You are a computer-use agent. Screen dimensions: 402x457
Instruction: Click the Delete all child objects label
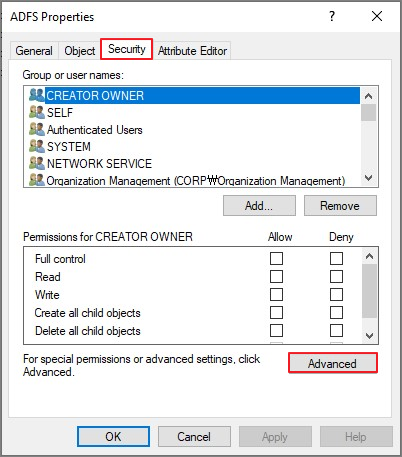click(x=88, y=331)
